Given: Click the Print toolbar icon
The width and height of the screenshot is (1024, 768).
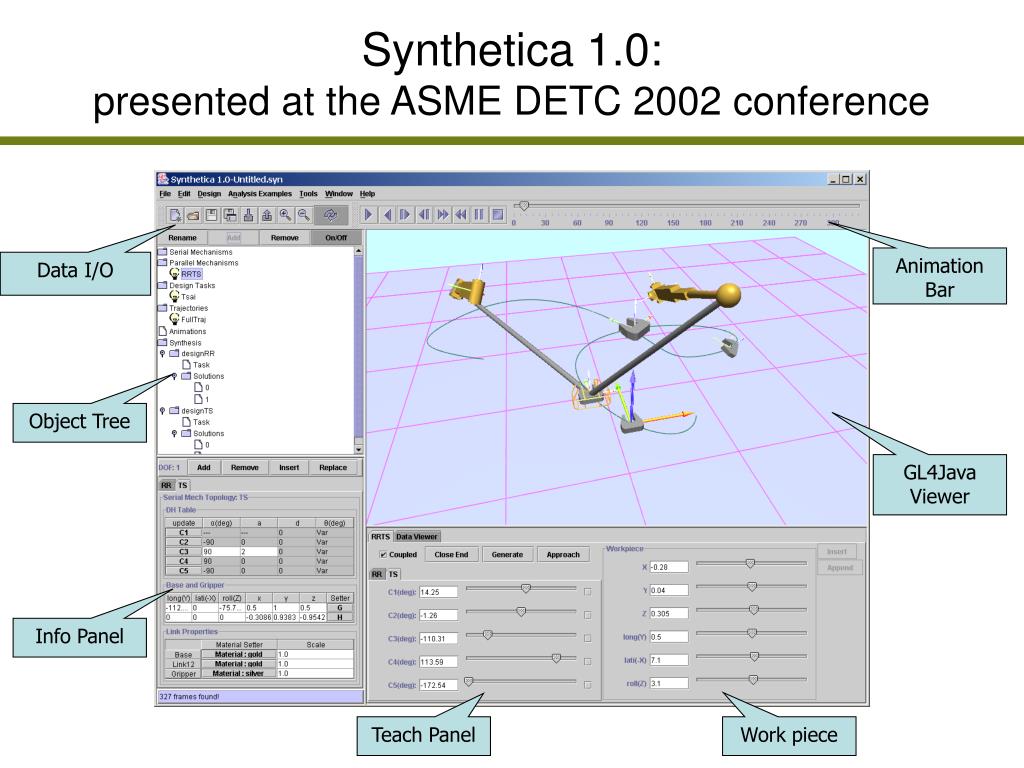Looking at the screenshot, I should point(230,215).
